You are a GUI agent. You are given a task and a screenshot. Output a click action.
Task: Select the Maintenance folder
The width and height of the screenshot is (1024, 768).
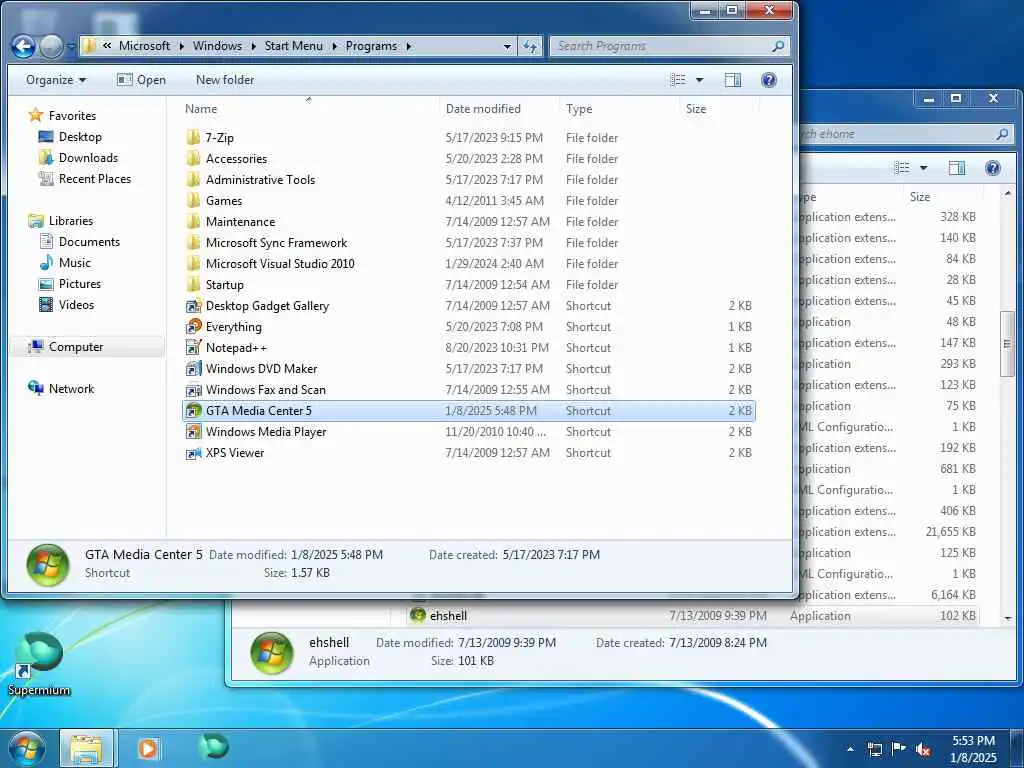[x=240, y=221]
